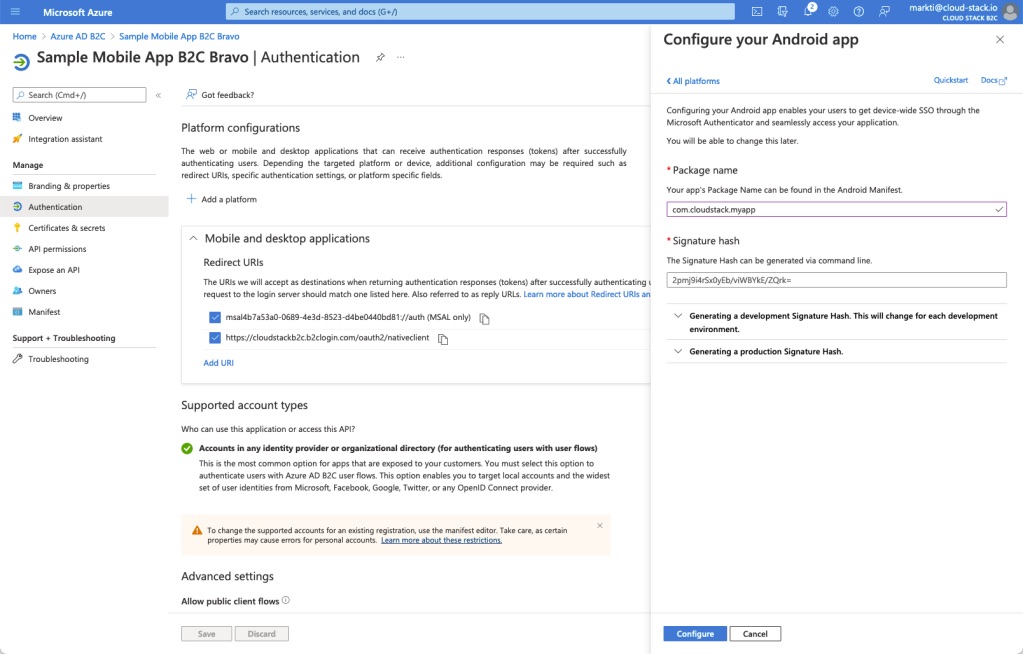Open the Azure portal hamburger menu
This screenshot has width=1023, height=654.
coord(15,12)
